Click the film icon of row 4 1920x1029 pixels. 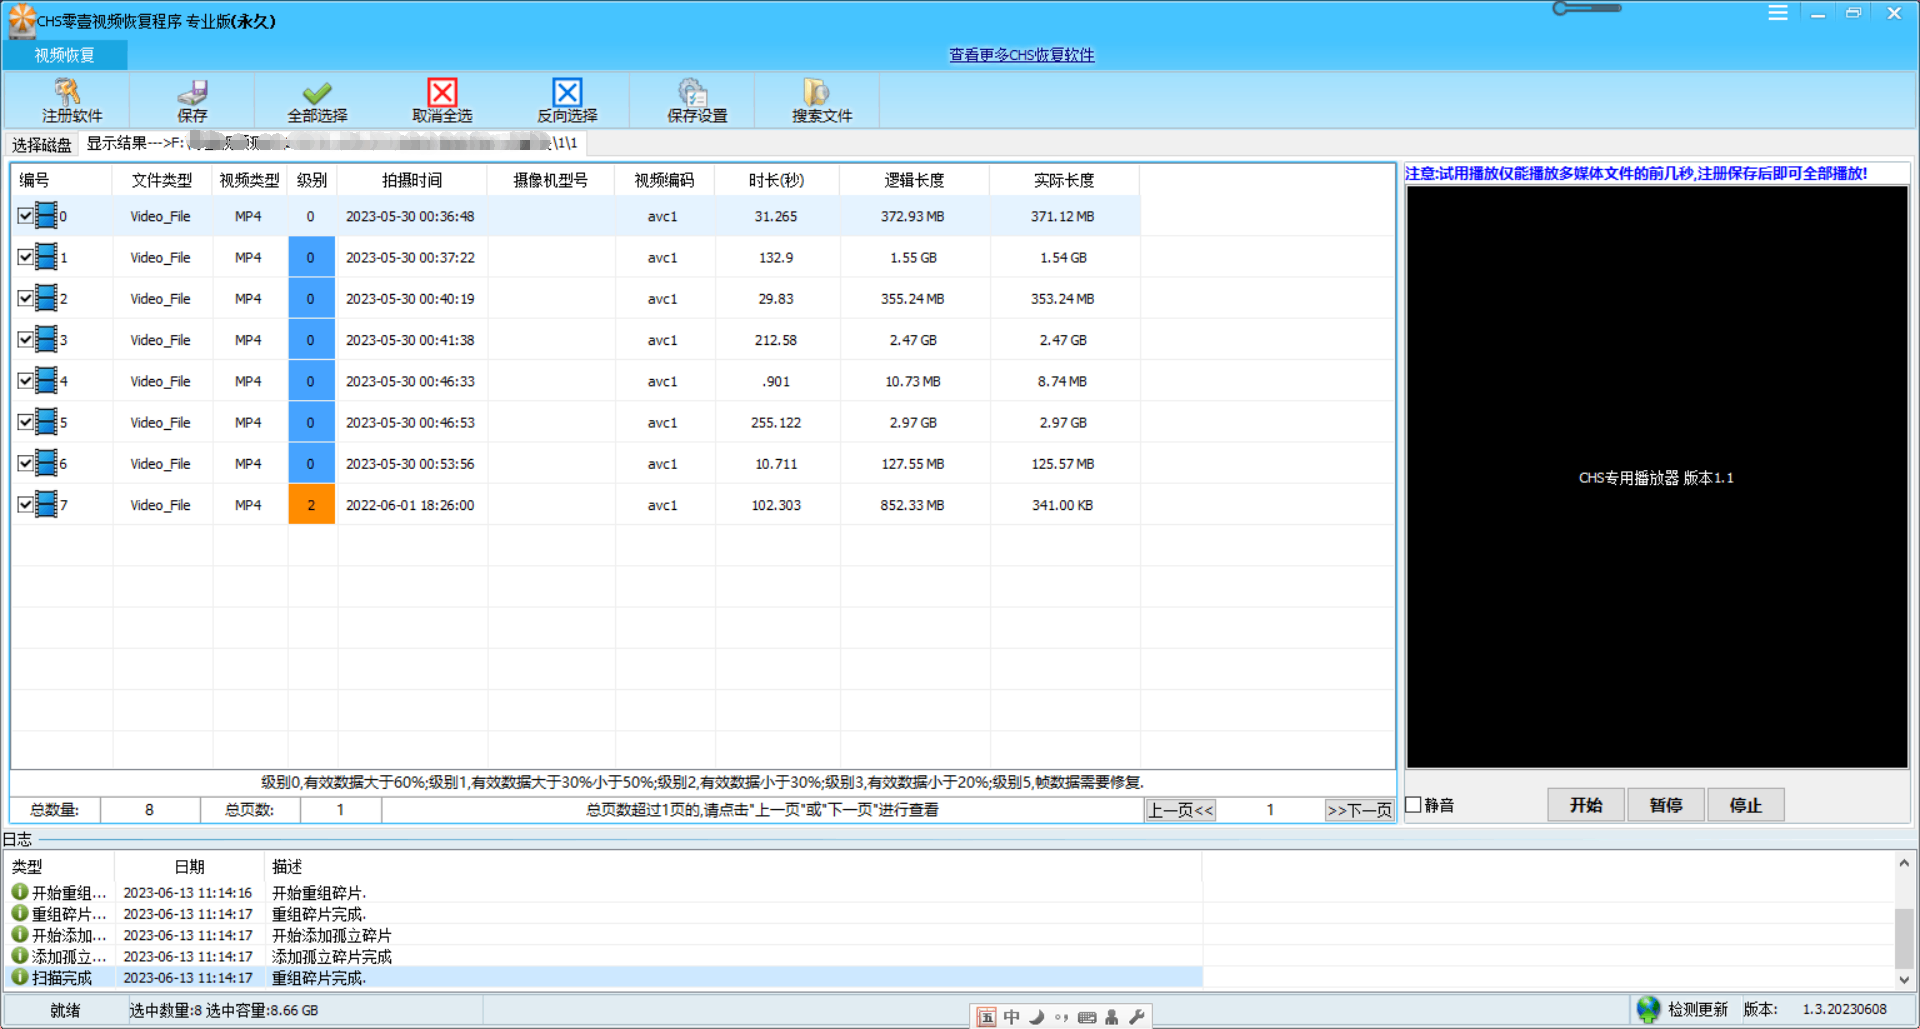tap(46, 380)
